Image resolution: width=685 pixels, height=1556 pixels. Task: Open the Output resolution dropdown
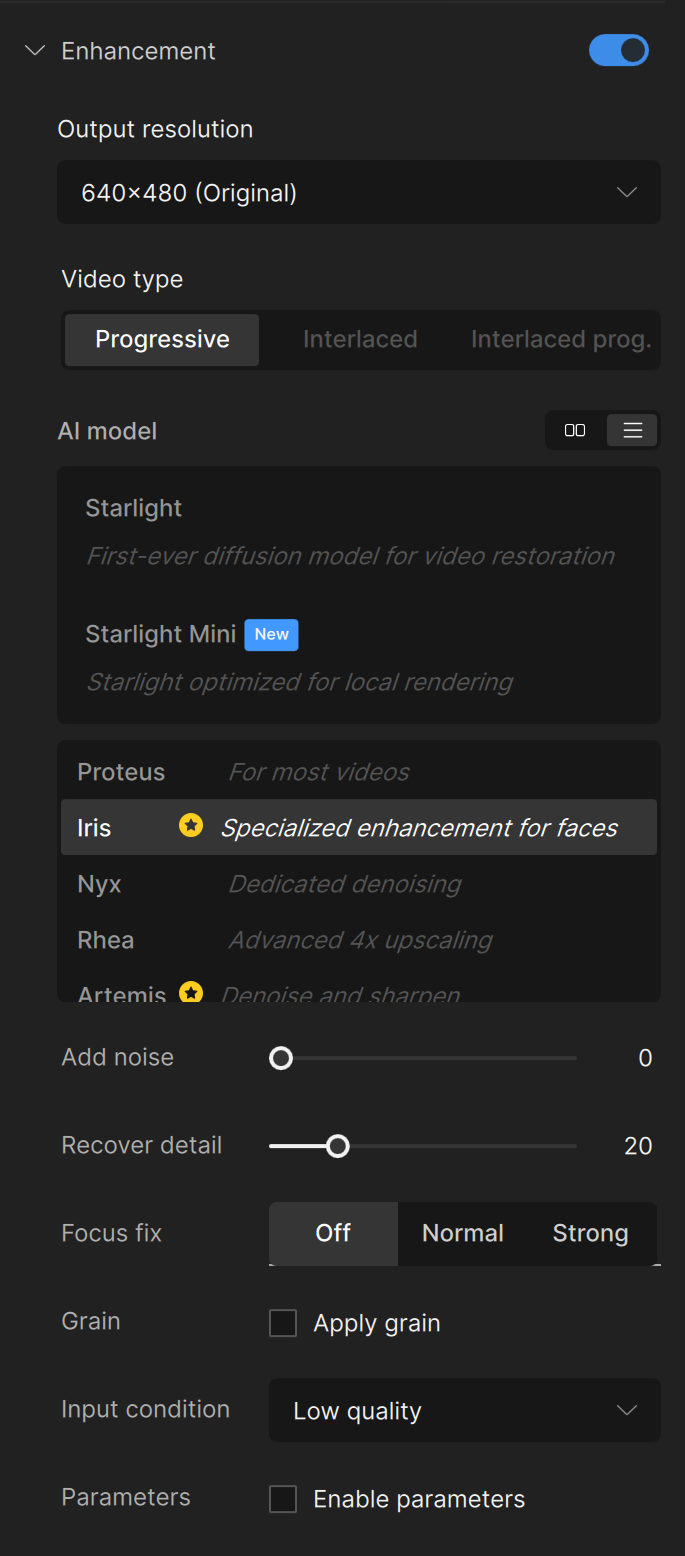[x=358, y=192]
